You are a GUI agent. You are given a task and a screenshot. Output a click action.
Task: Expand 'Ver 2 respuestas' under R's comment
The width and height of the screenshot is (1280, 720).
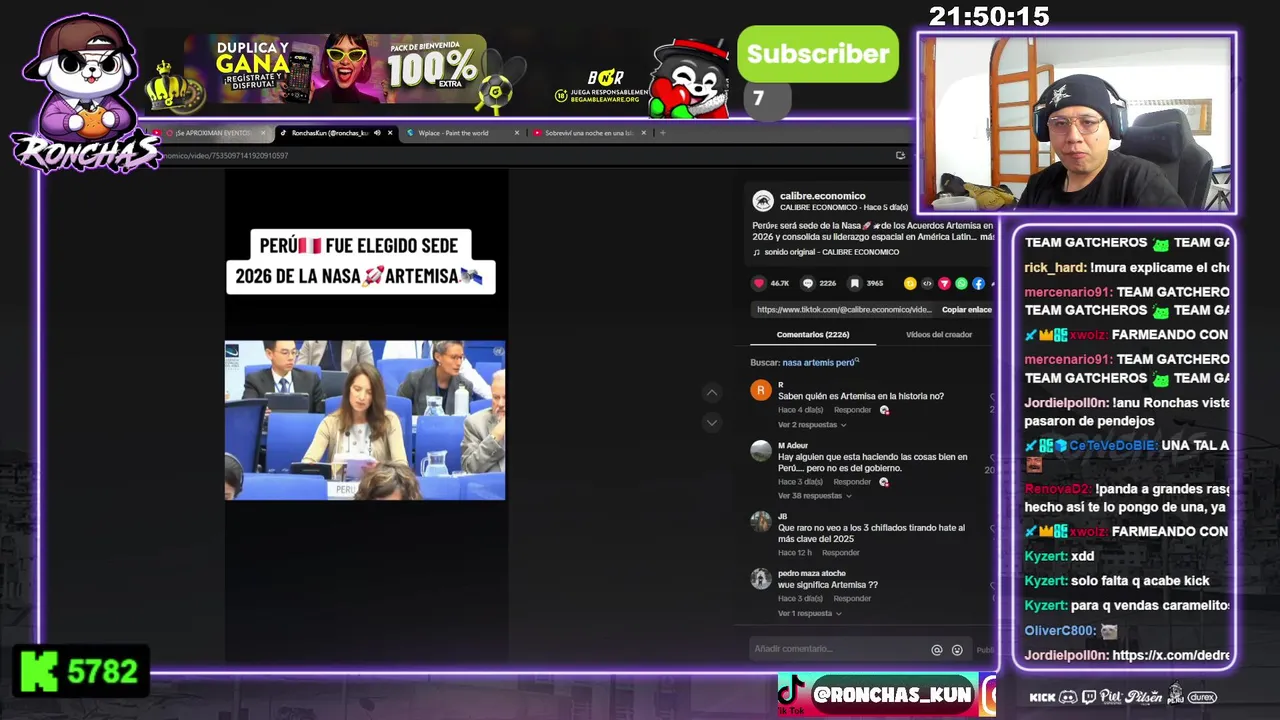813,425
